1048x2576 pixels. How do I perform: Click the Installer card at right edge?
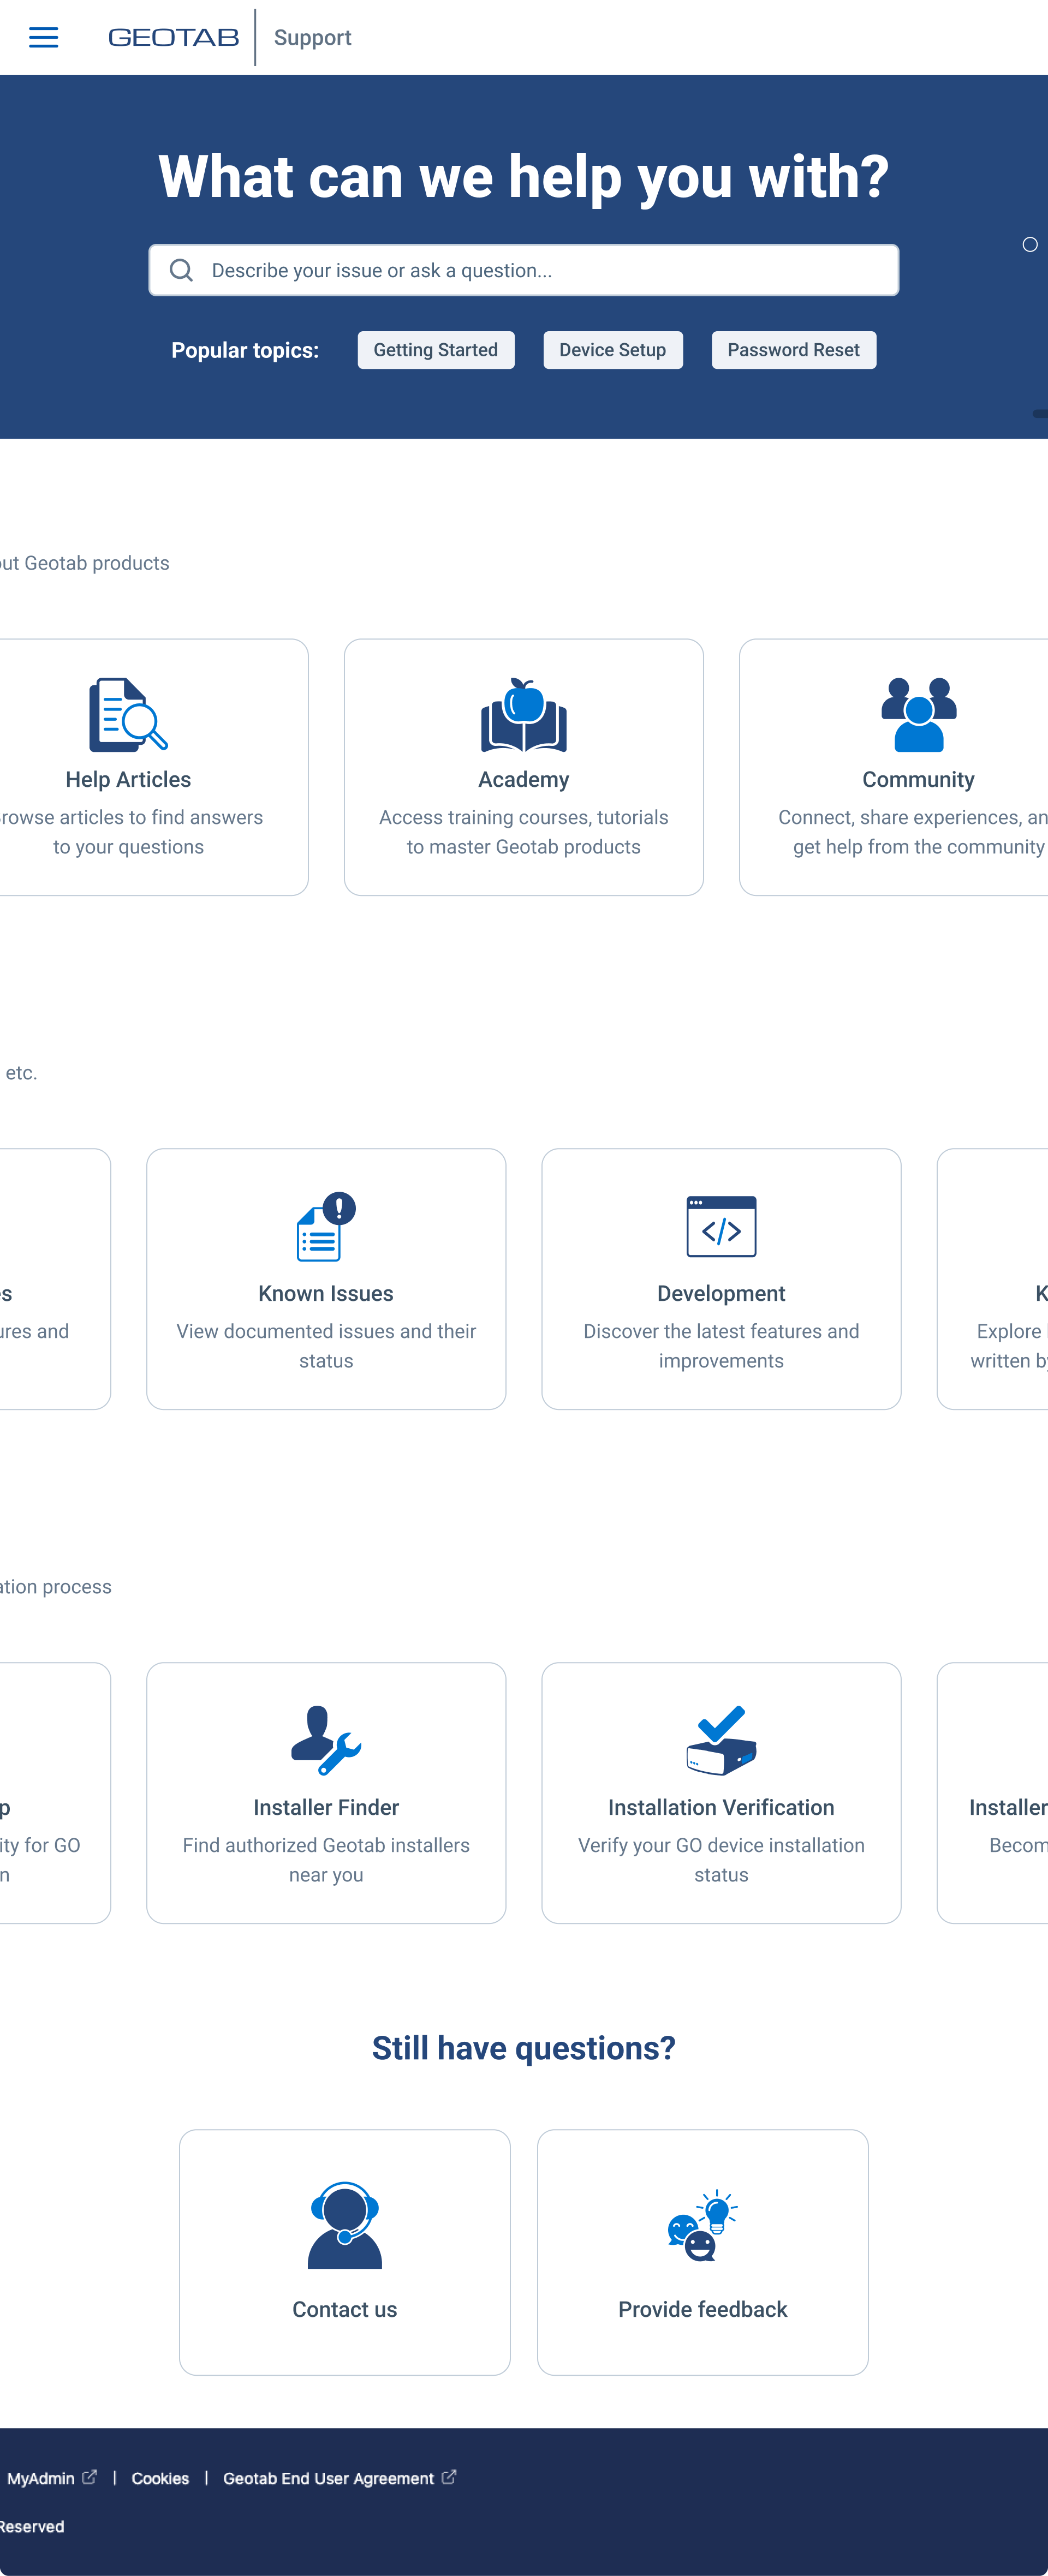tap(993, 1793)
